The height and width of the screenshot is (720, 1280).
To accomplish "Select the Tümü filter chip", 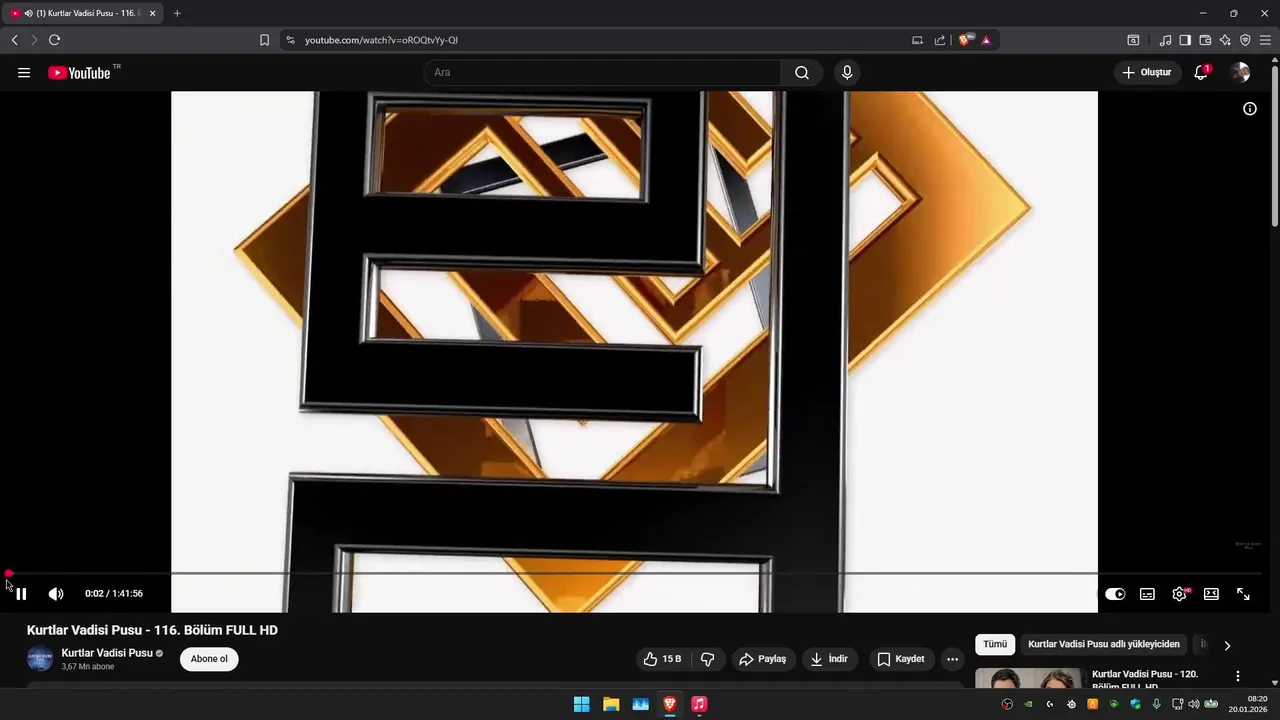I will (x=995, y=645).
